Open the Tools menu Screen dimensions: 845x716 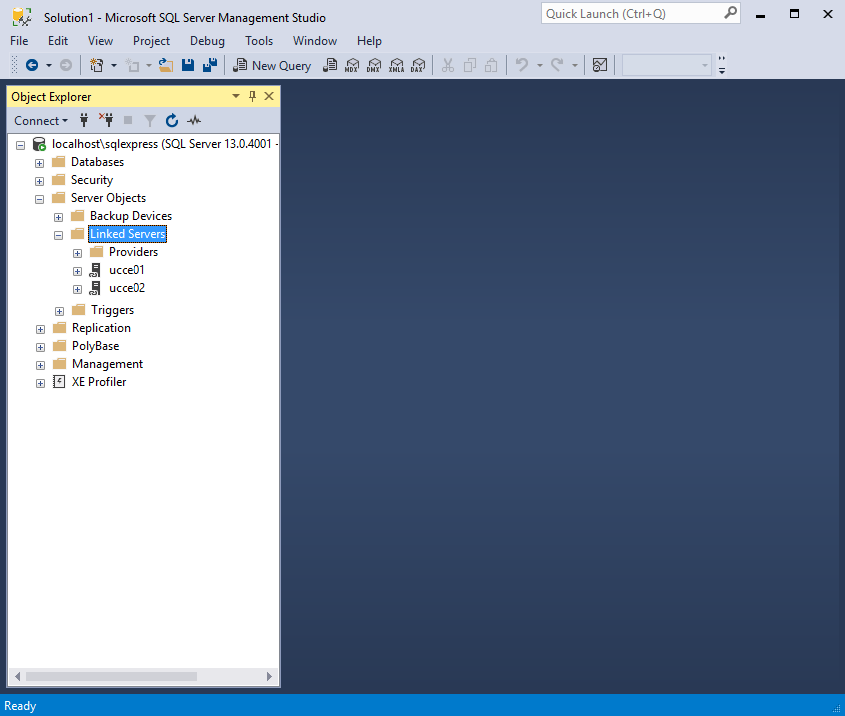pyautogui.click(x=259, y=41)
